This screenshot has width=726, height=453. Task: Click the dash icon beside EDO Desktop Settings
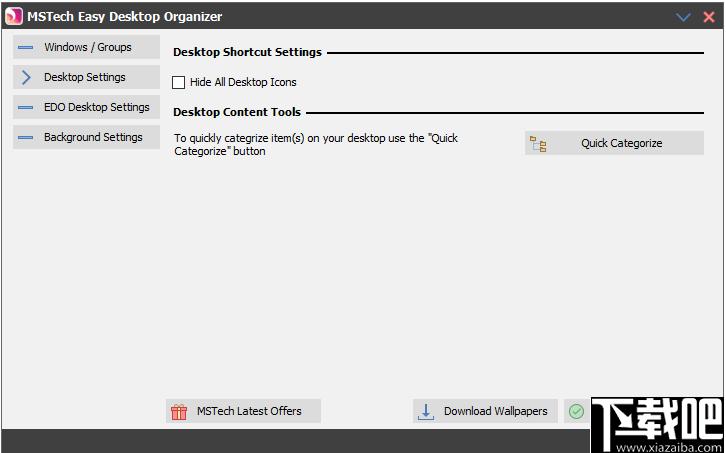coord(25,107)
